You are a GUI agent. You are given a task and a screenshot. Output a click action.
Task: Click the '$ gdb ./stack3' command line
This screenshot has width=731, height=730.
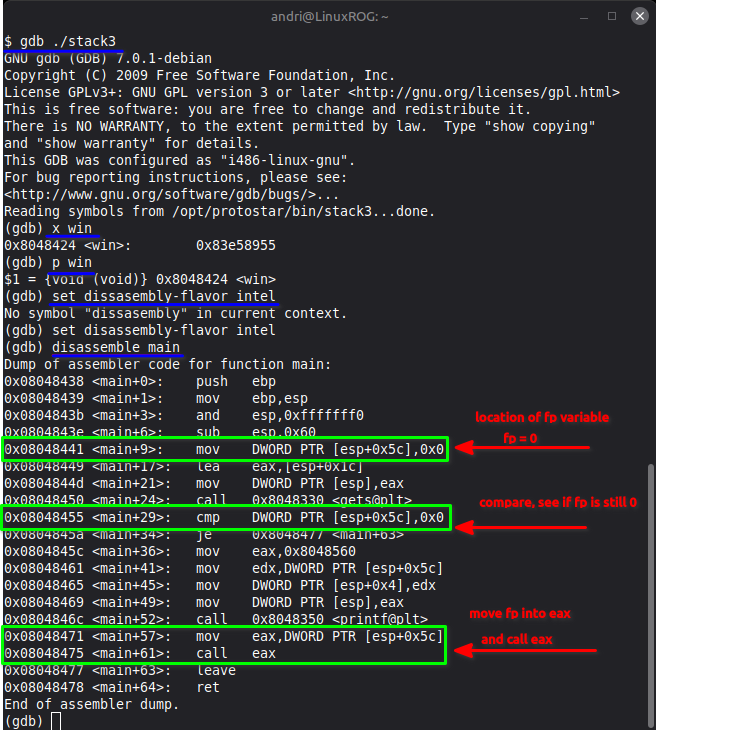coord(60,41)
